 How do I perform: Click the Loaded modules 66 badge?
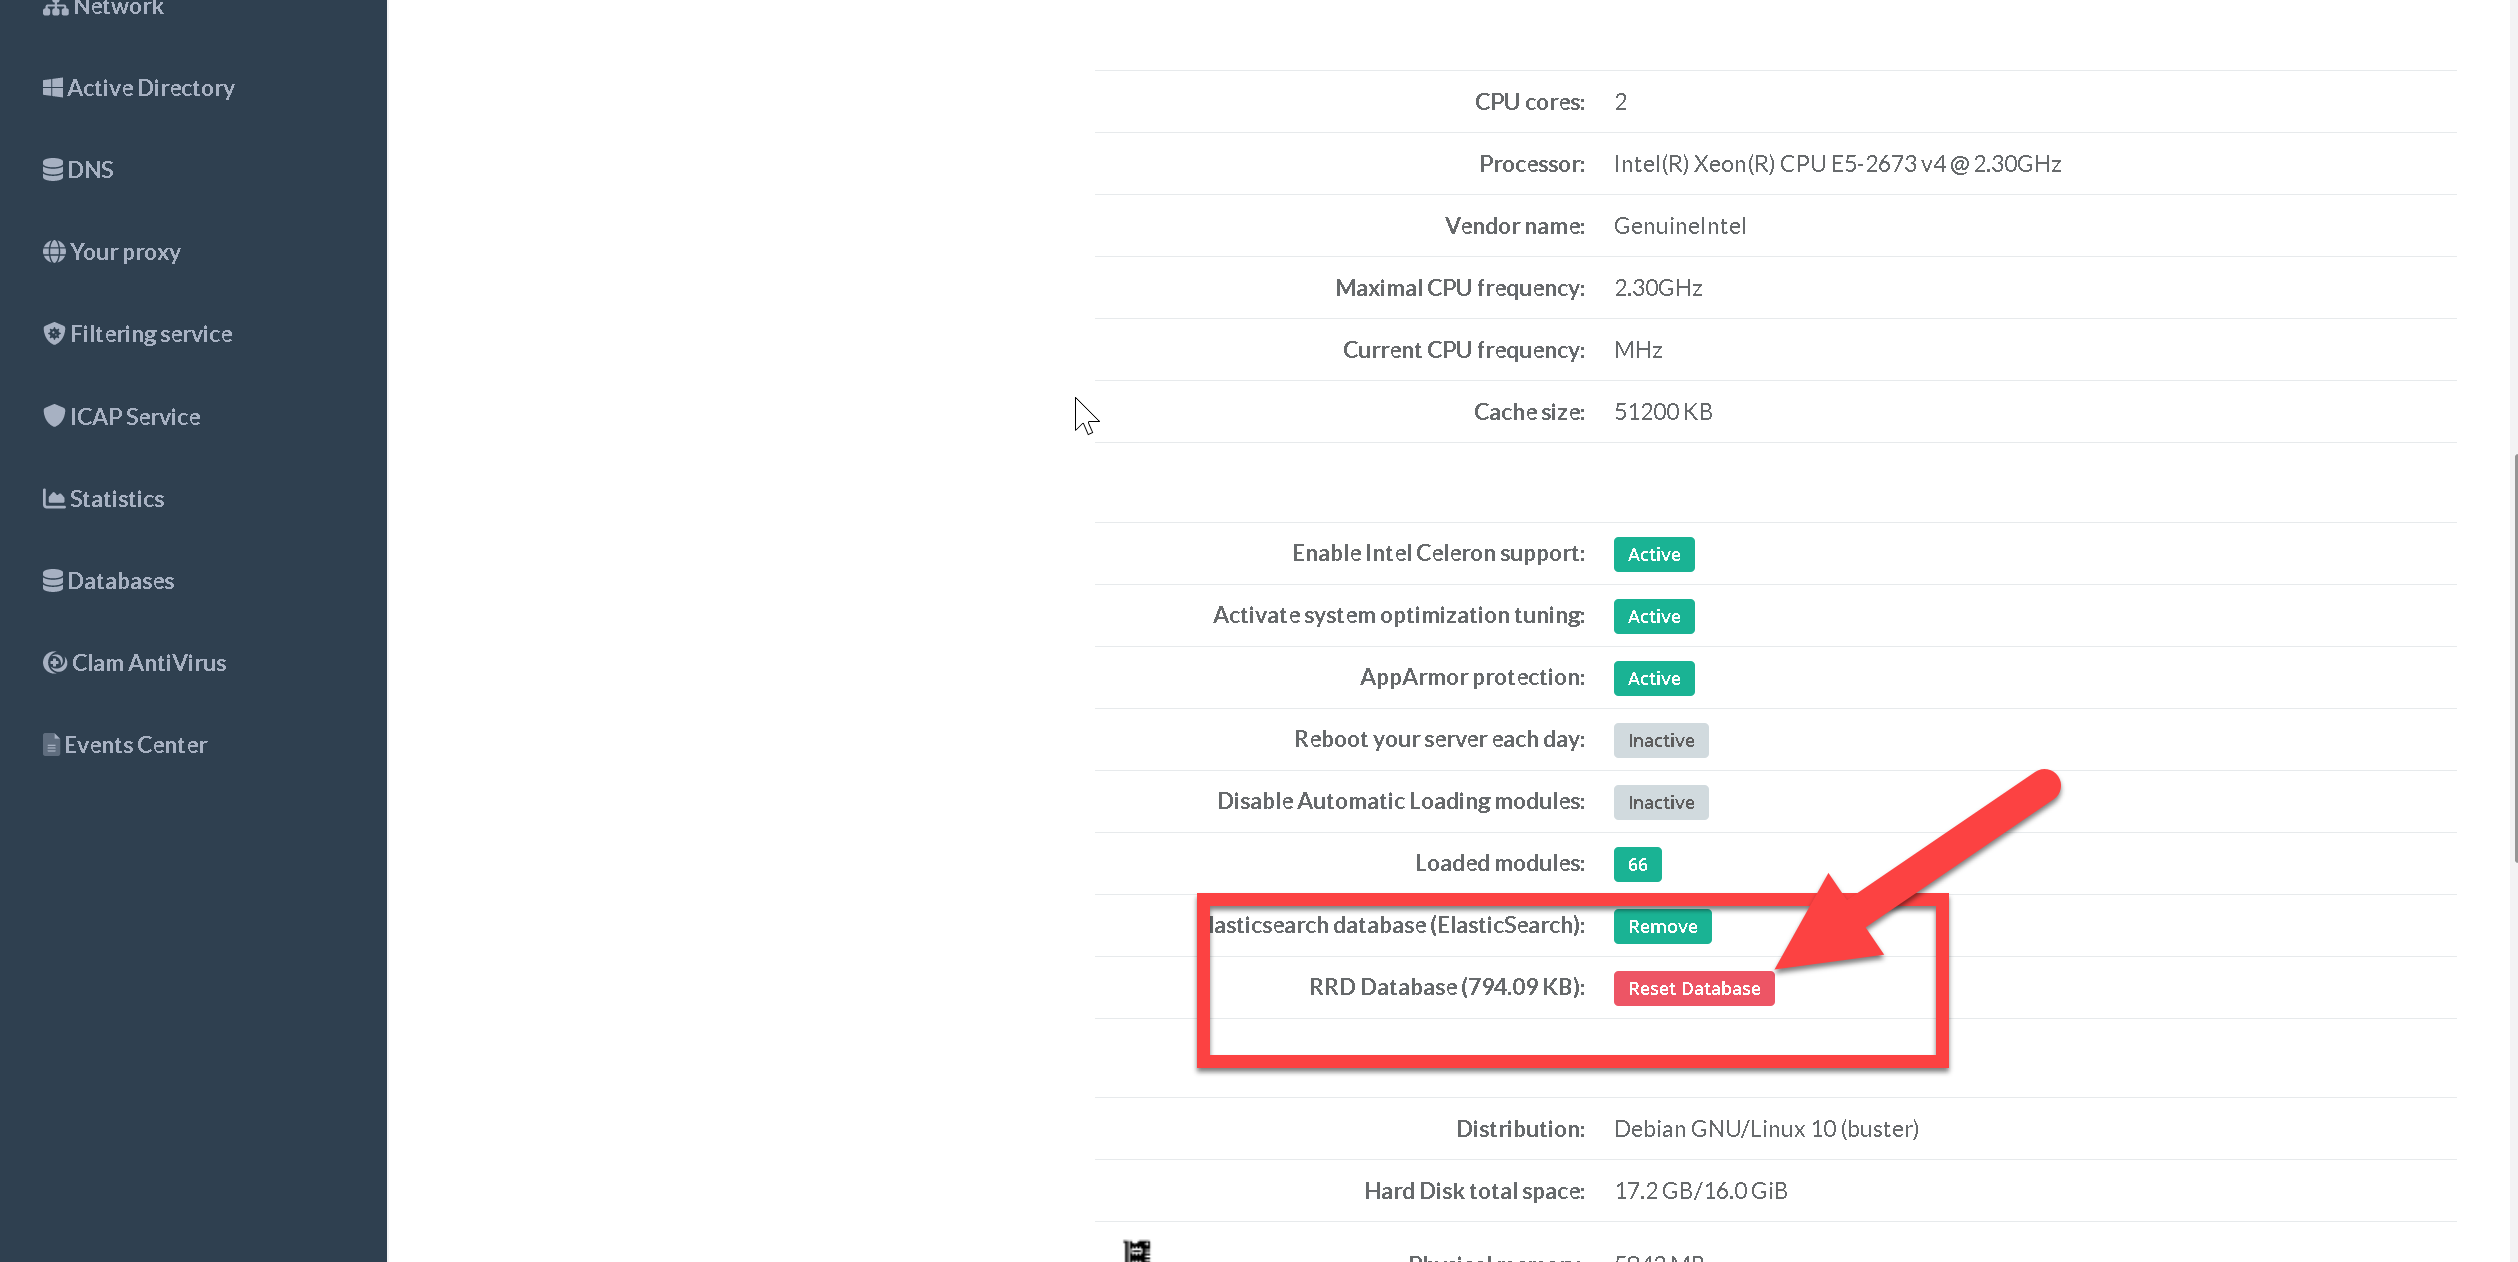[x=1637, y=864]
